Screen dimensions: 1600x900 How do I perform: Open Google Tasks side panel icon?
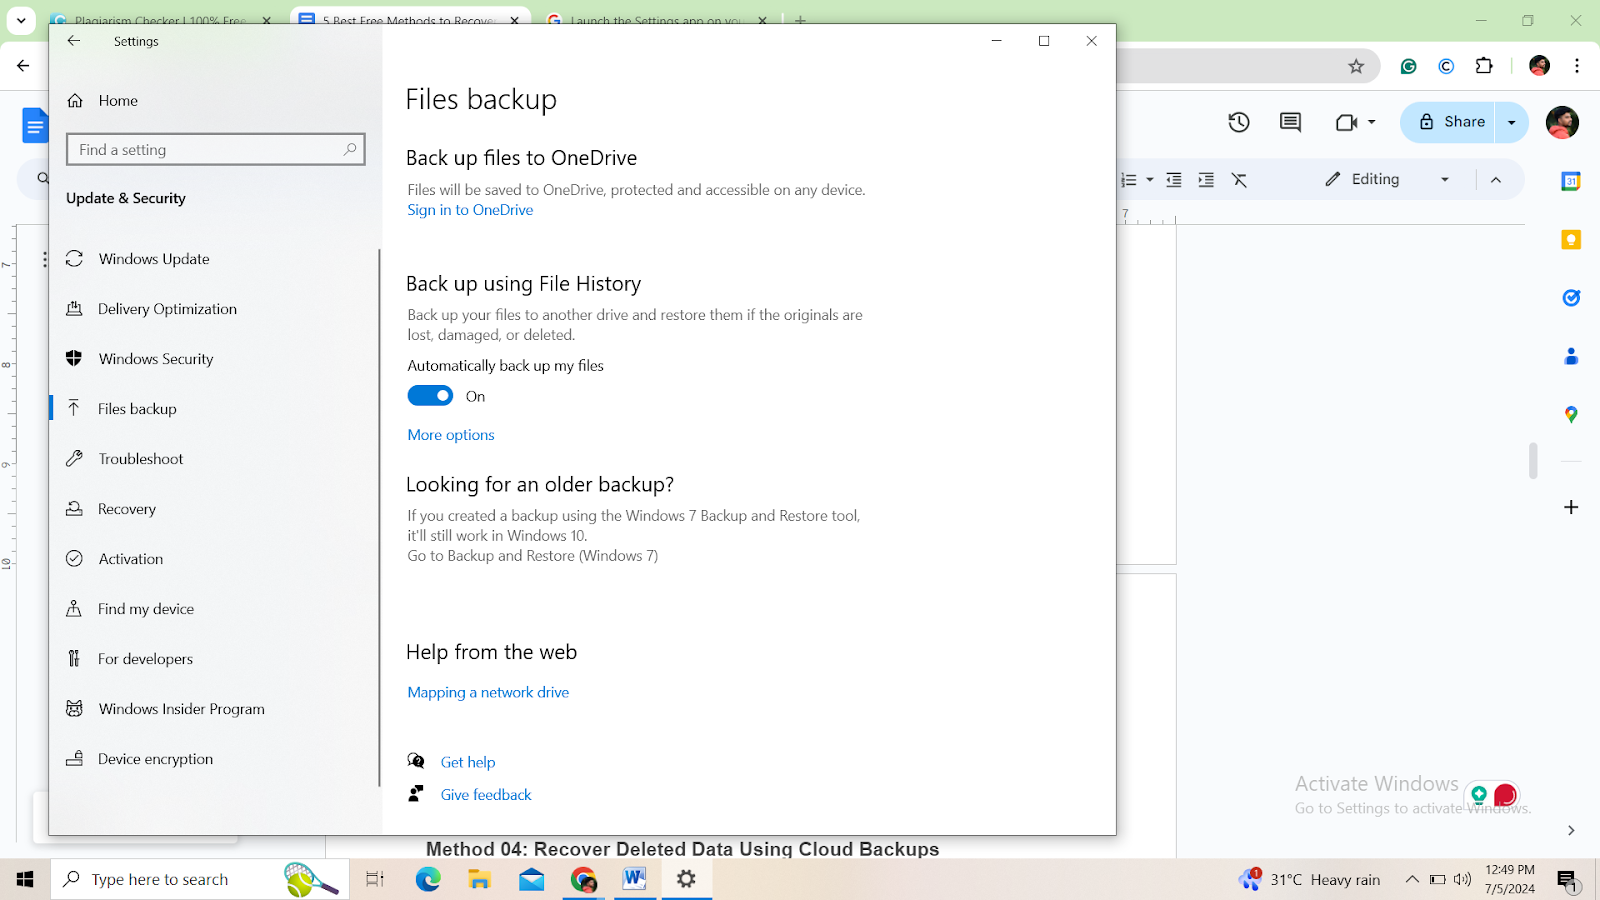coord(1571,298)
